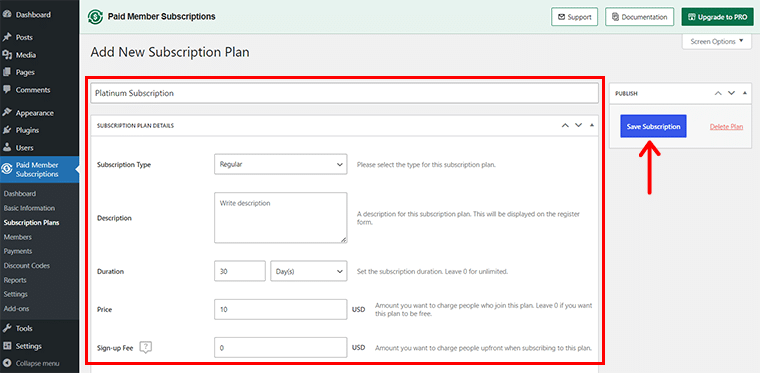
Task: Open the Duration unit Day(s) dropdown
Action: [x=309, y=271]
